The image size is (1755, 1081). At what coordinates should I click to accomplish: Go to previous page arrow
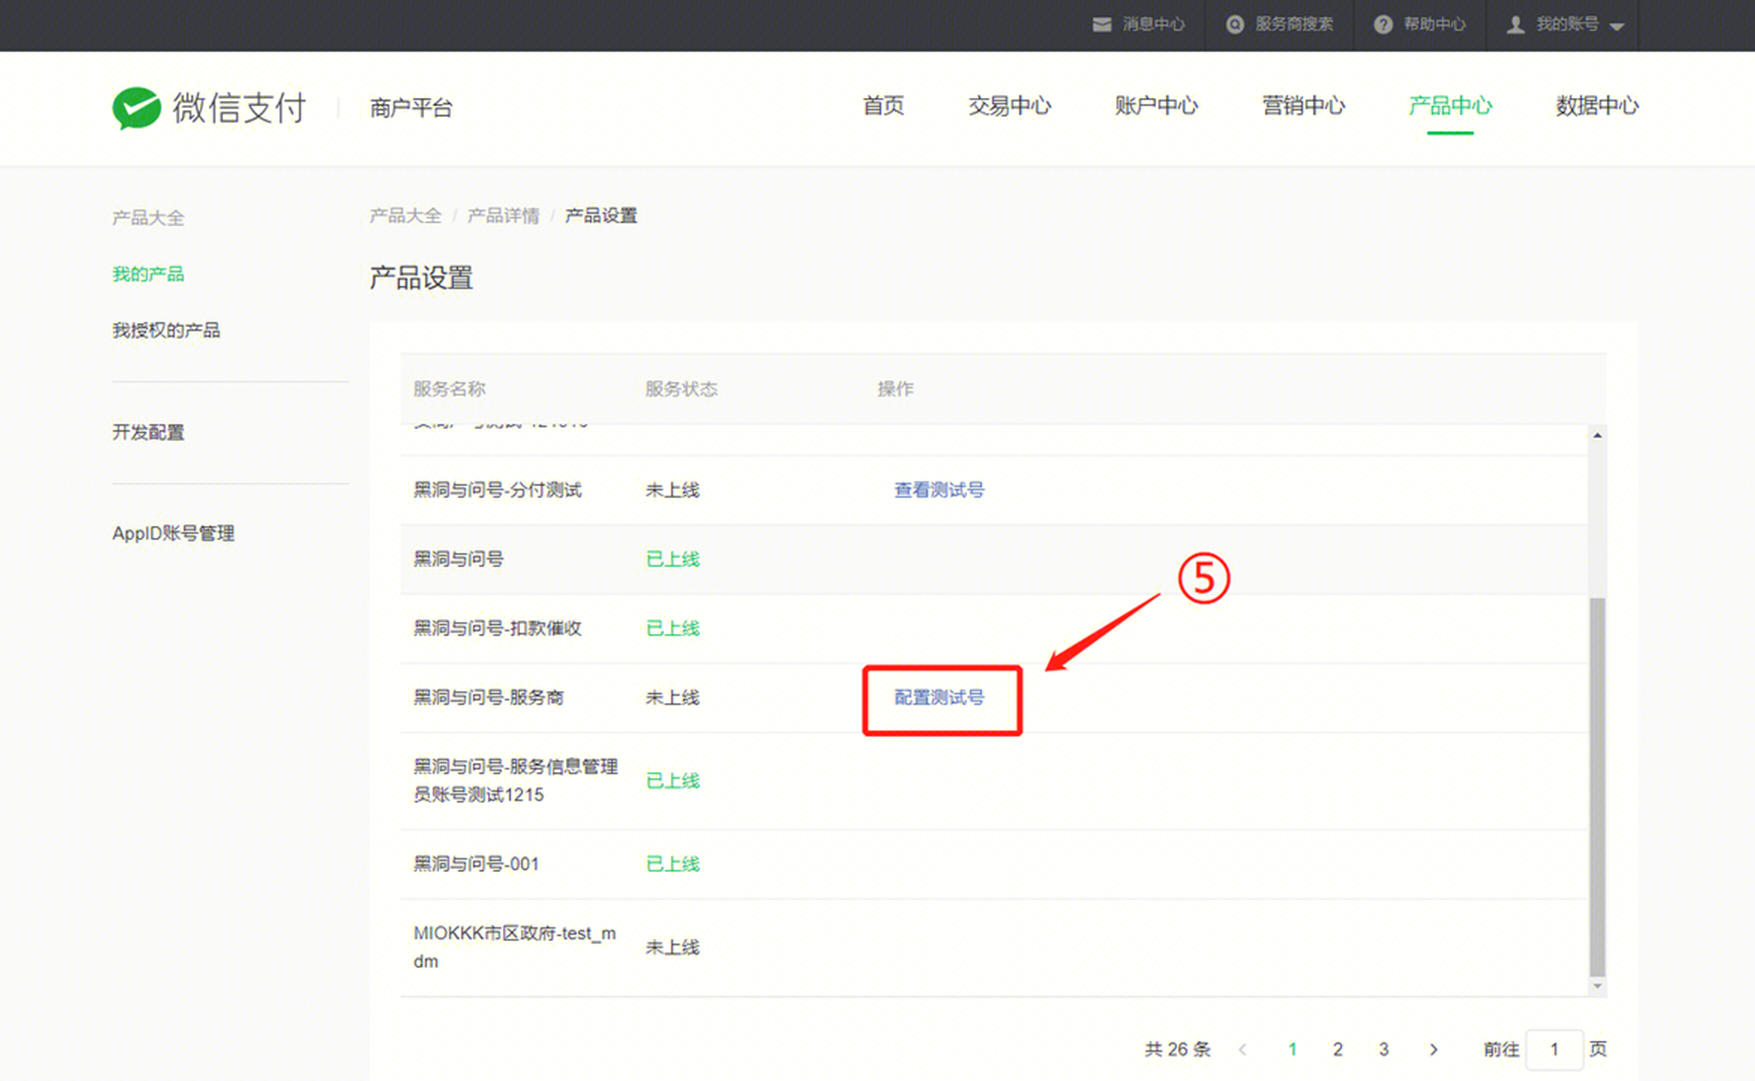1242,1049
